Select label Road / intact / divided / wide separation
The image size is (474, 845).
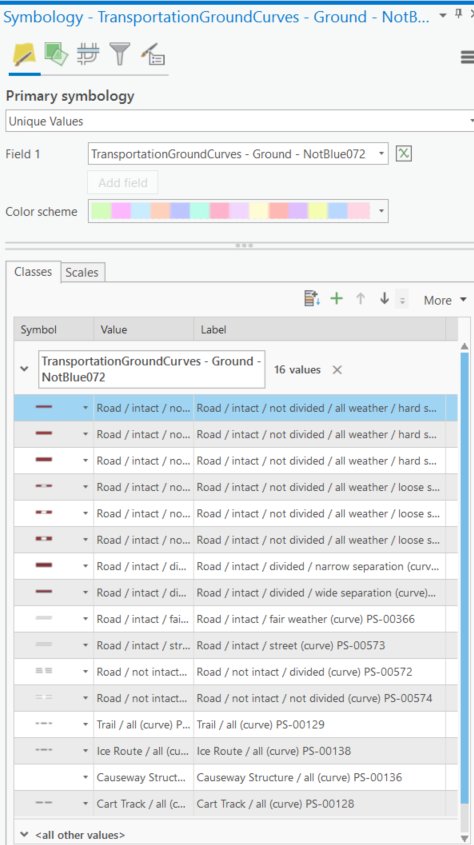318,593
